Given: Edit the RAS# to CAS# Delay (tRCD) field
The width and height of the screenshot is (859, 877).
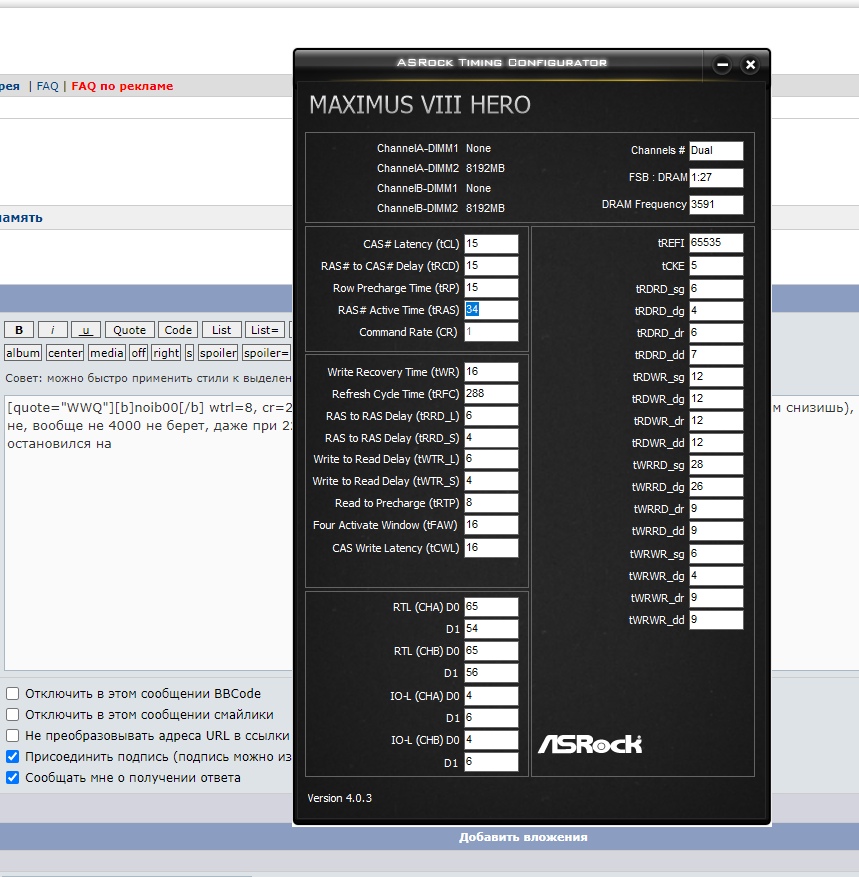Looking at the screenshot, I should coord(491,265).
